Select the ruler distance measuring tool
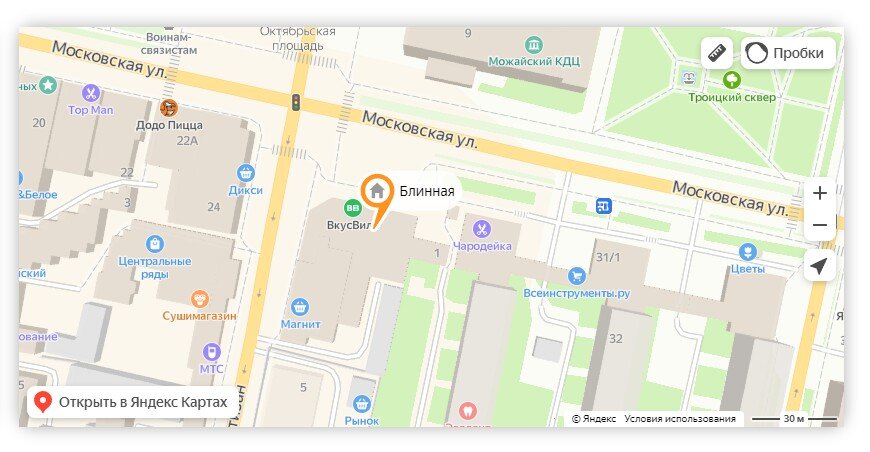The image size is (870, 452). coord(717,53)
